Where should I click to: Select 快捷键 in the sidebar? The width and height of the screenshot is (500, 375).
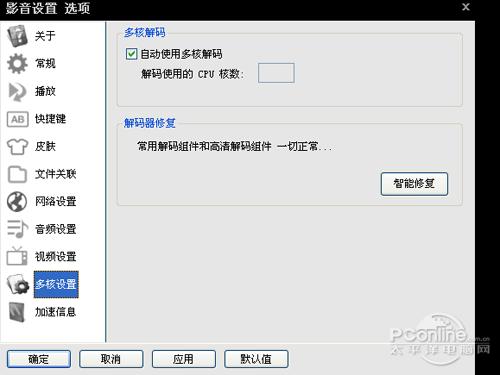(50, 119)
